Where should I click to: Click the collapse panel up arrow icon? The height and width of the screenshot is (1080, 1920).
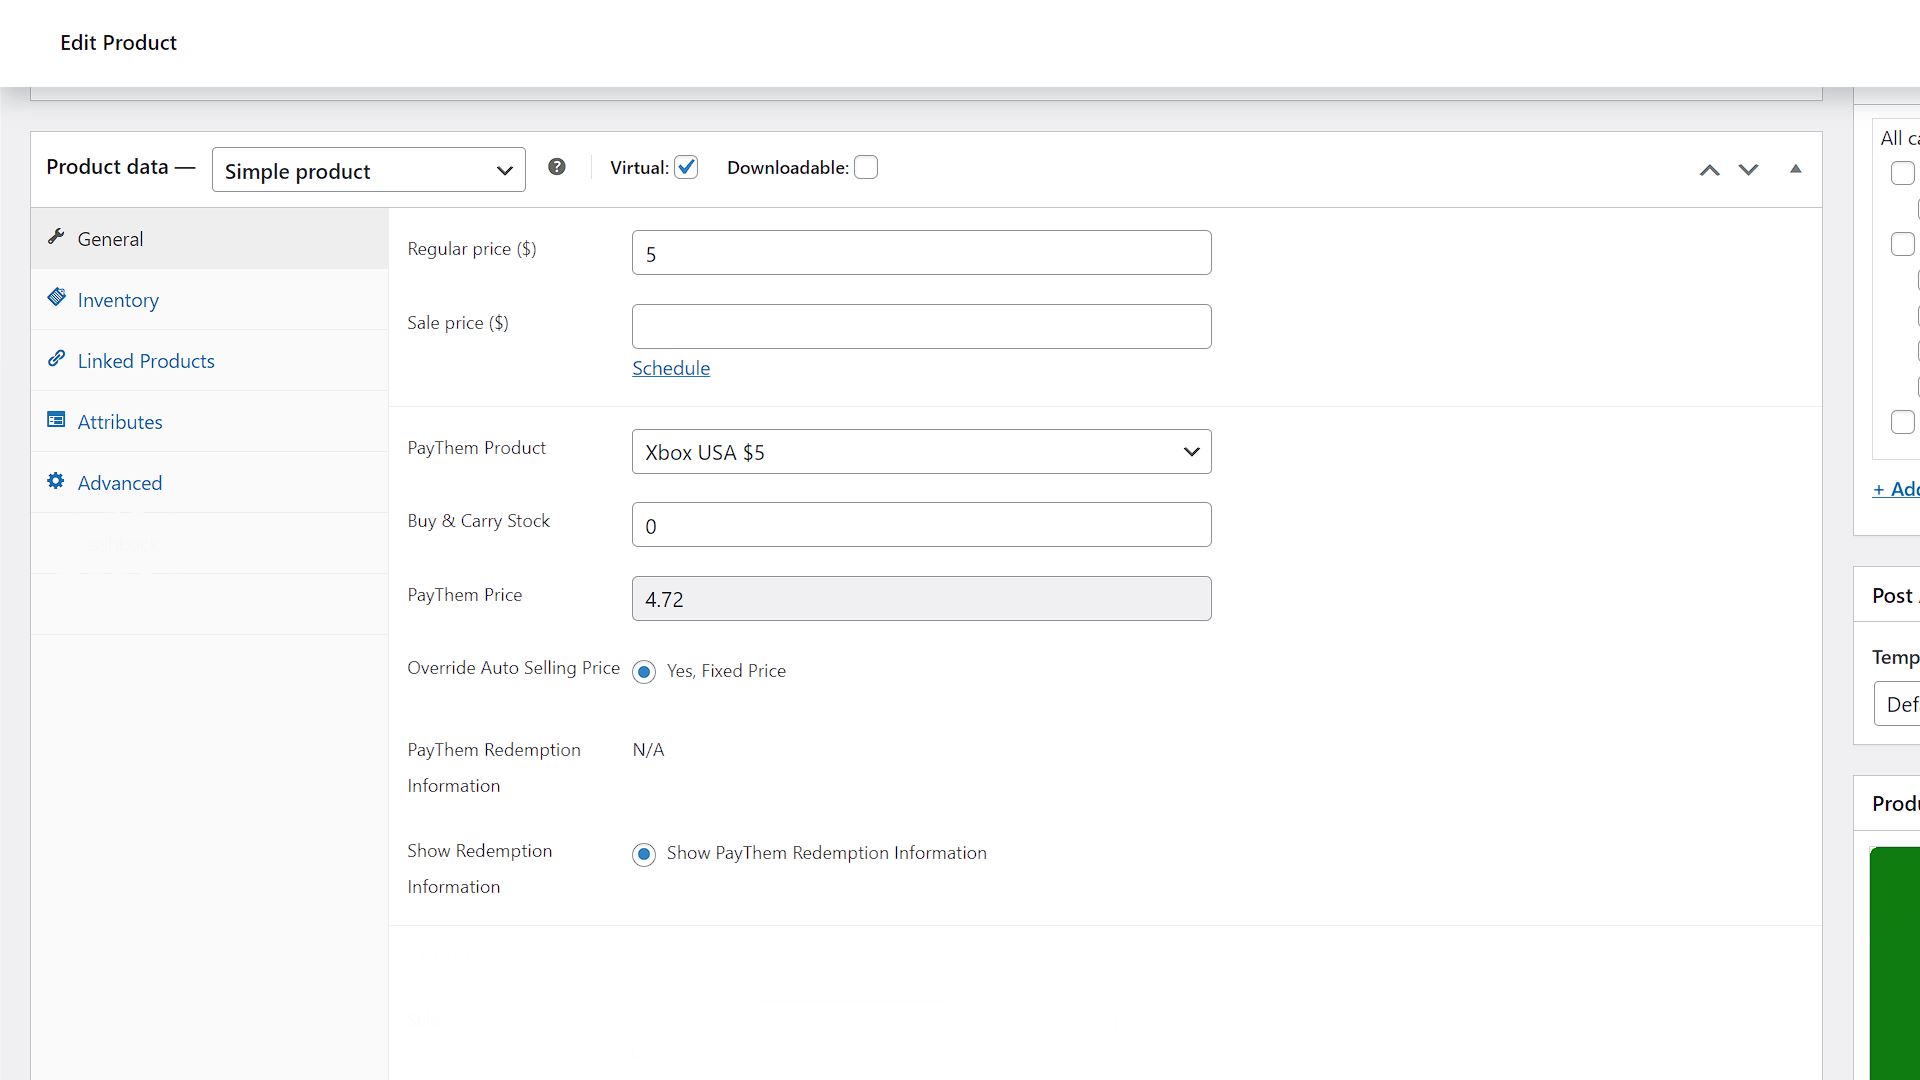[x=1796, y=167]
